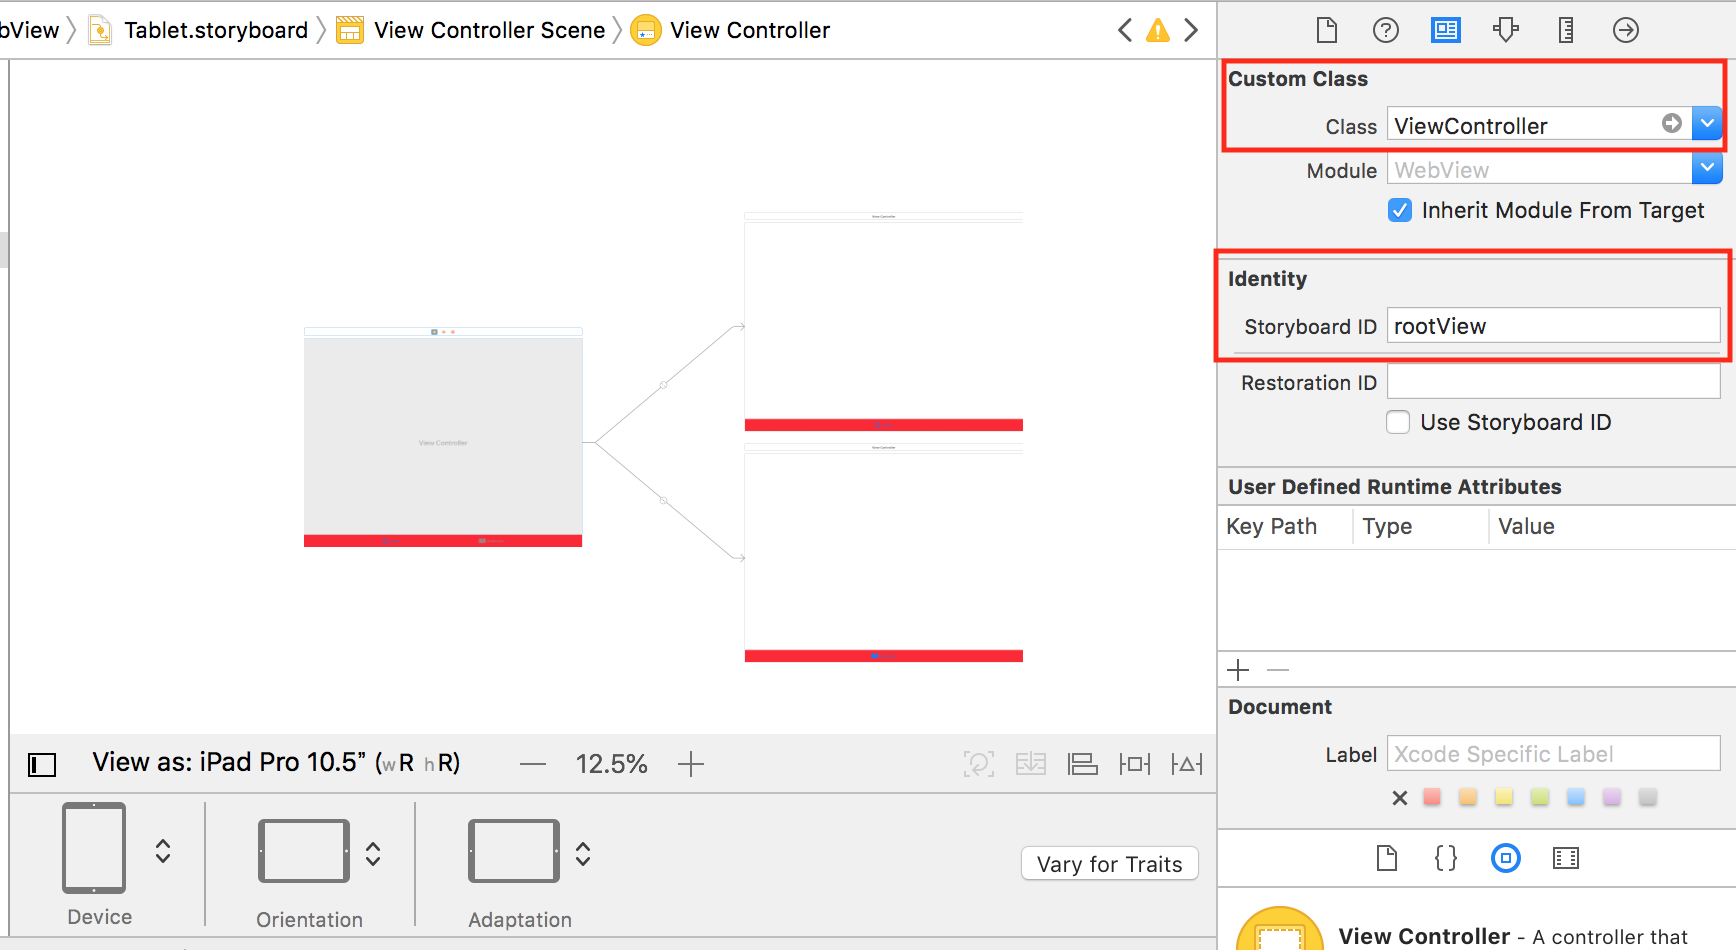Open the Code Snippet library
This screenshot has height=950, width=1736.
tap(1445, 858)
